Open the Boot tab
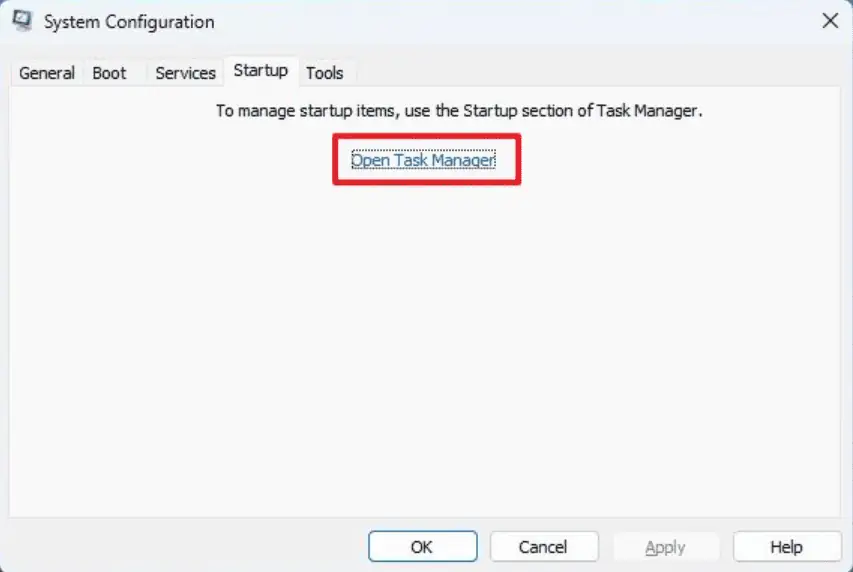The width and height of the screenshot is (853, 572). [x=110, y=72]
